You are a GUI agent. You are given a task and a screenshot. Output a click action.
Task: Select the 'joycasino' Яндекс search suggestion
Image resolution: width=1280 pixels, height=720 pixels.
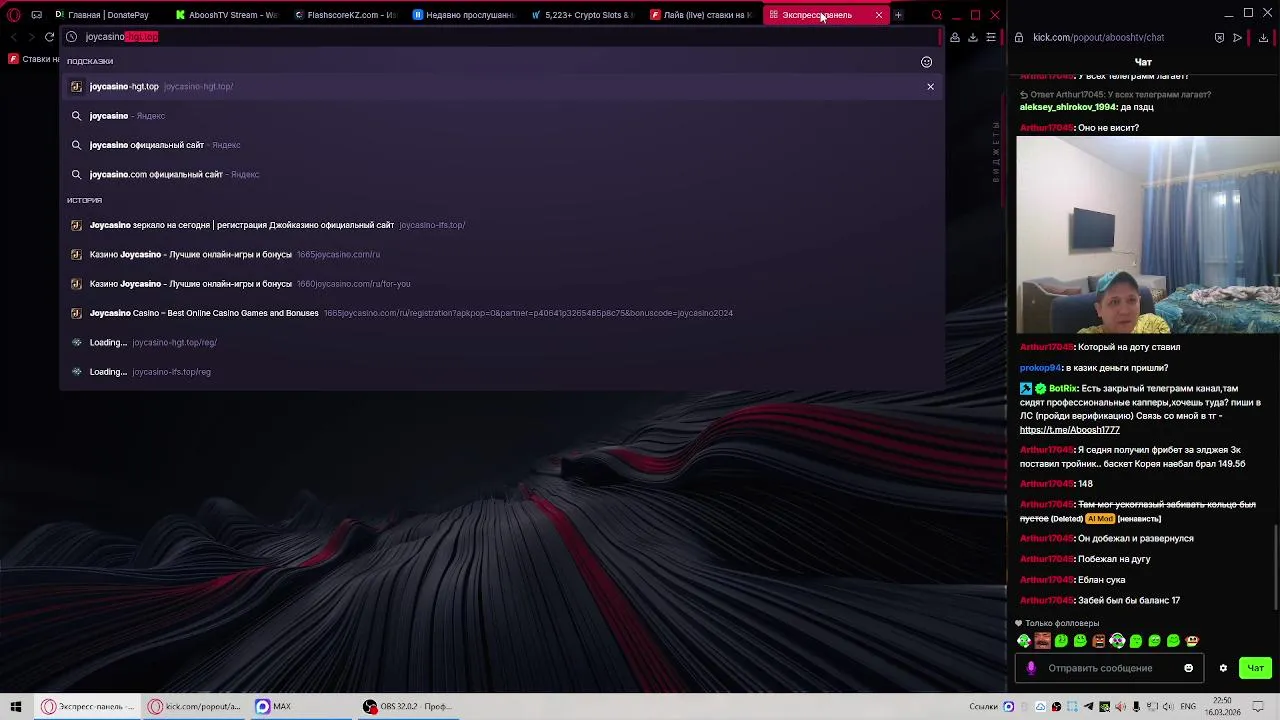pos(500,116)
